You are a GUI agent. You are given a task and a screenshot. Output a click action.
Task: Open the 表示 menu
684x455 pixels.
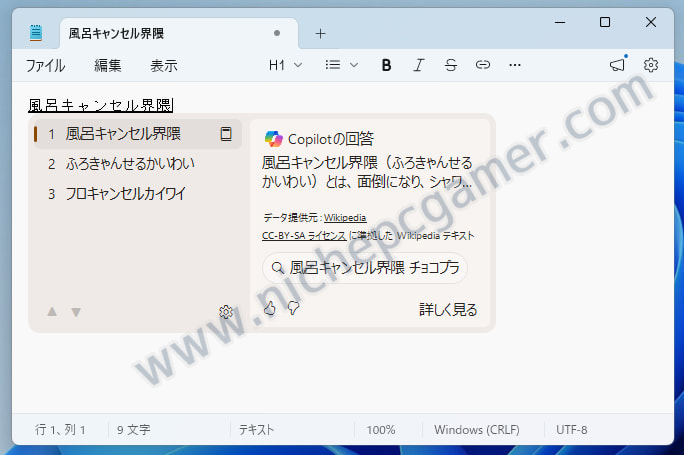pos(164,66)
